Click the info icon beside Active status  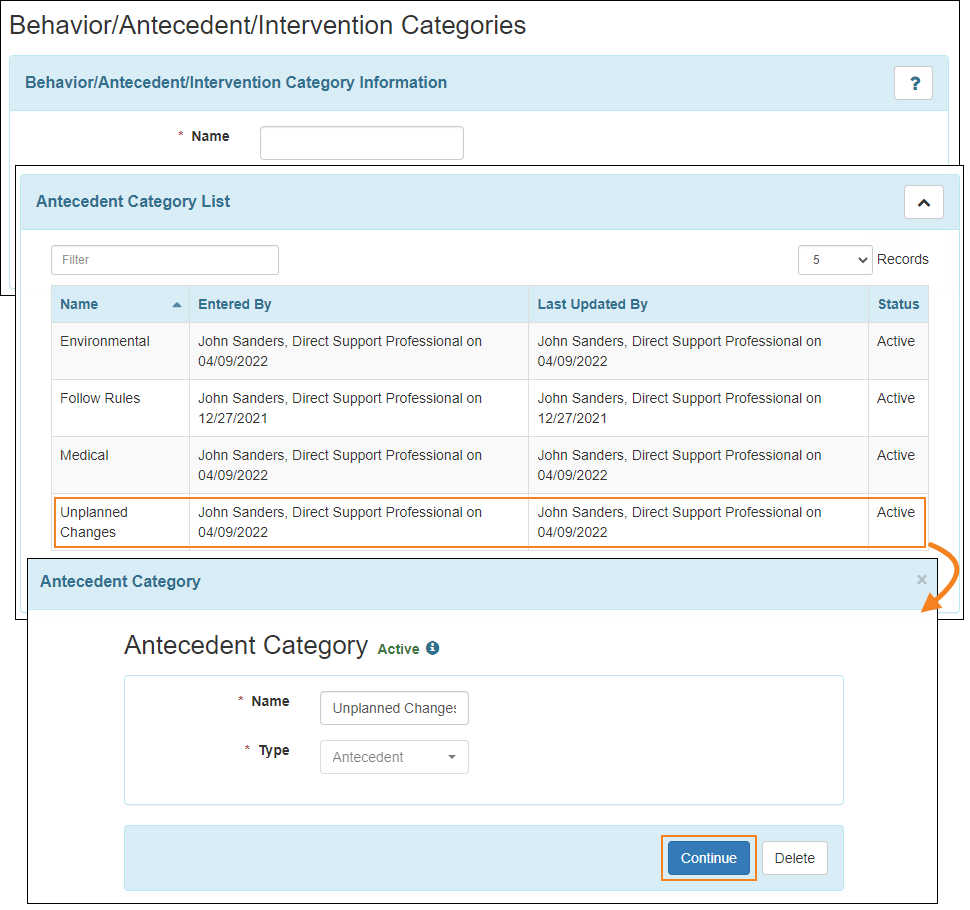433,648
